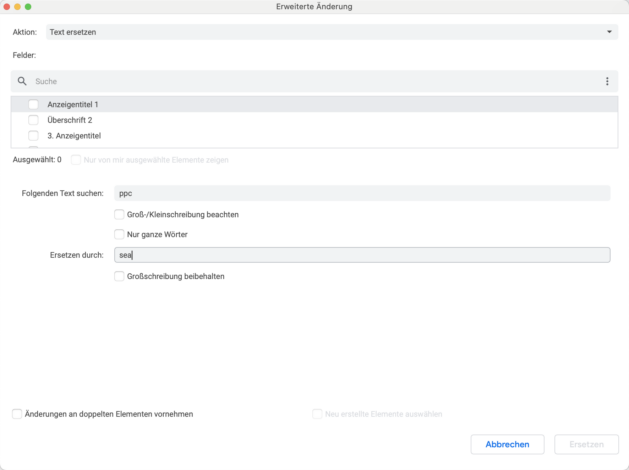The width and height of the screenshot is (629, 470).
Task: Click the yellow minimize window button
Action: 17,7
